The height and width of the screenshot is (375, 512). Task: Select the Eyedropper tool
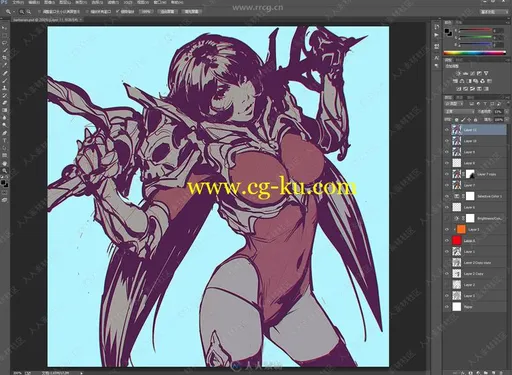4,65
